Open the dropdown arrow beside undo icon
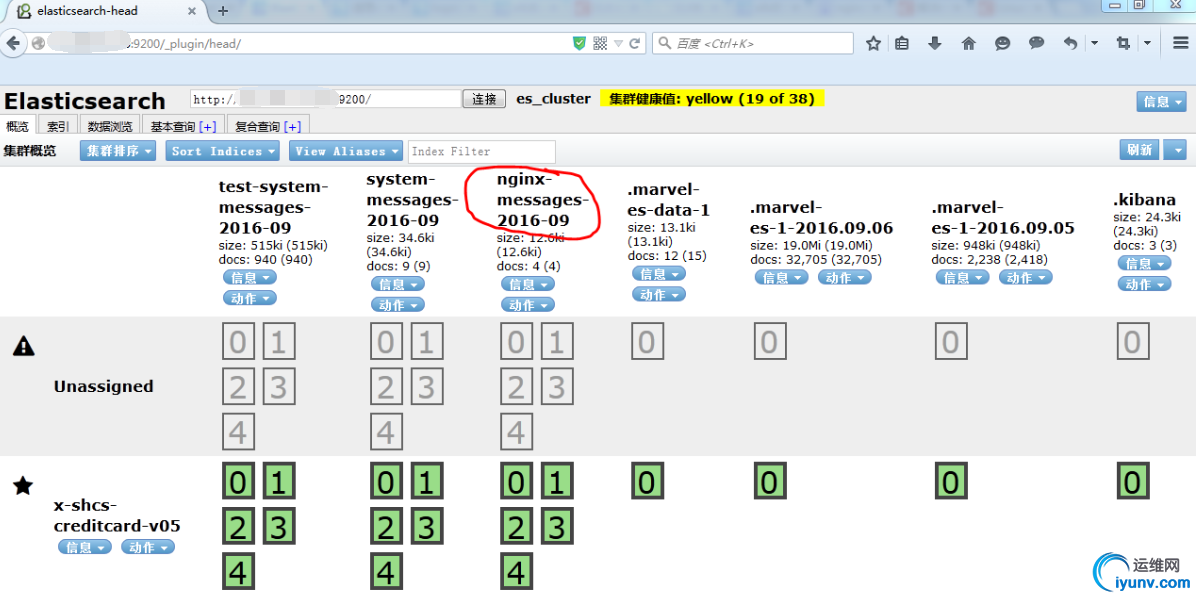 [1095, 43]
